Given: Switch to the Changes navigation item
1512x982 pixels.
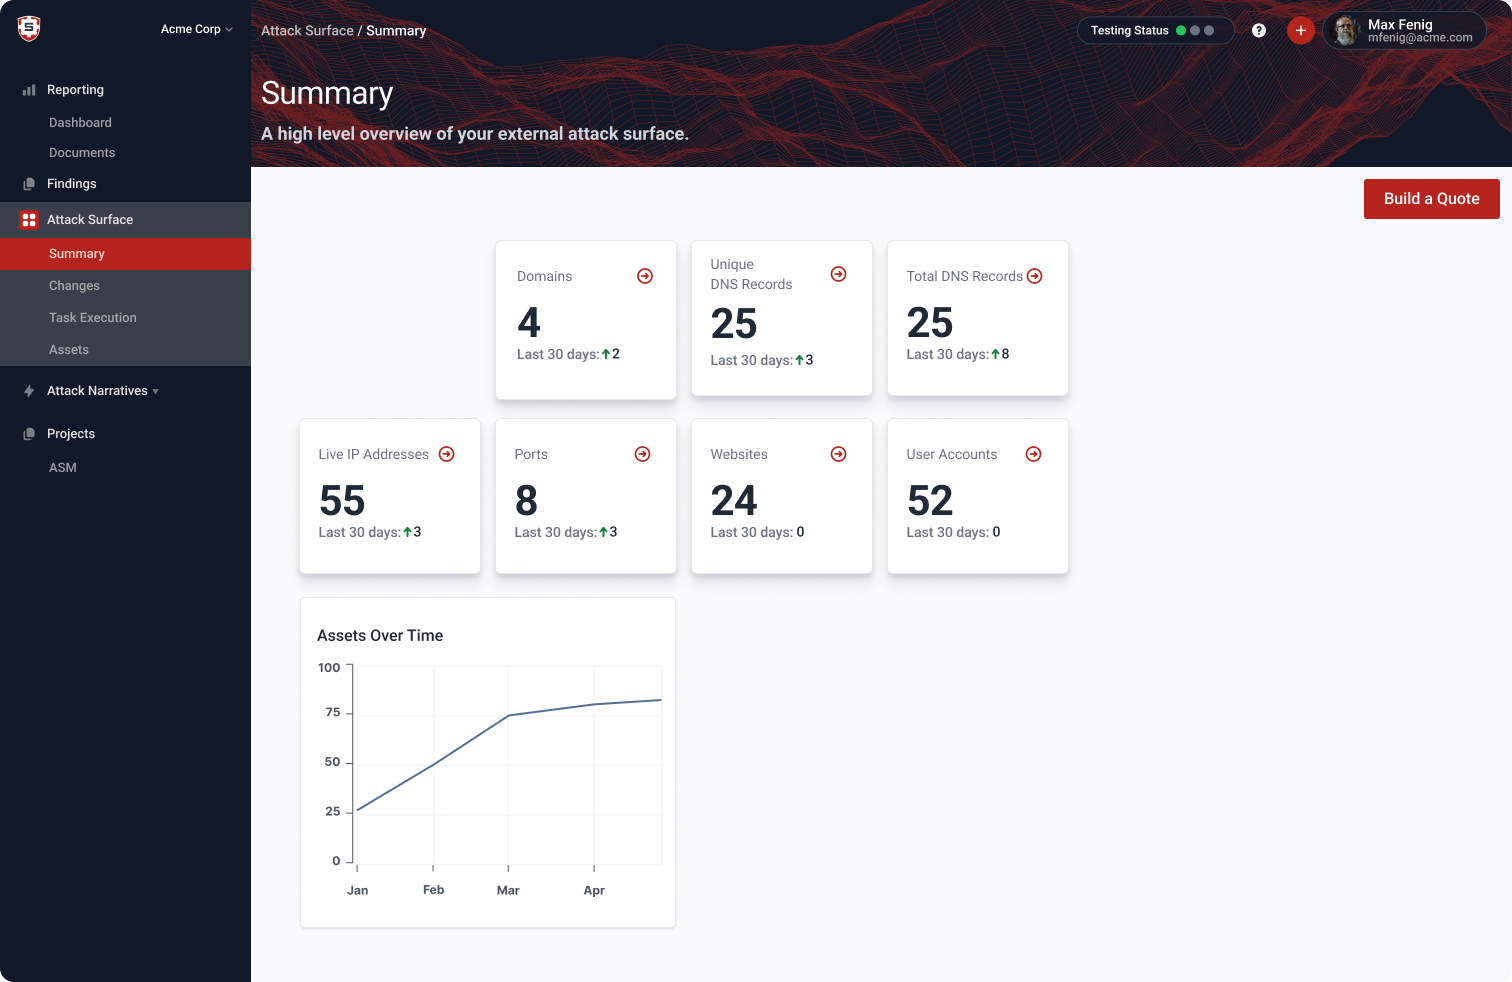Looking at the screenshot, I should click(x=74, y=285).
